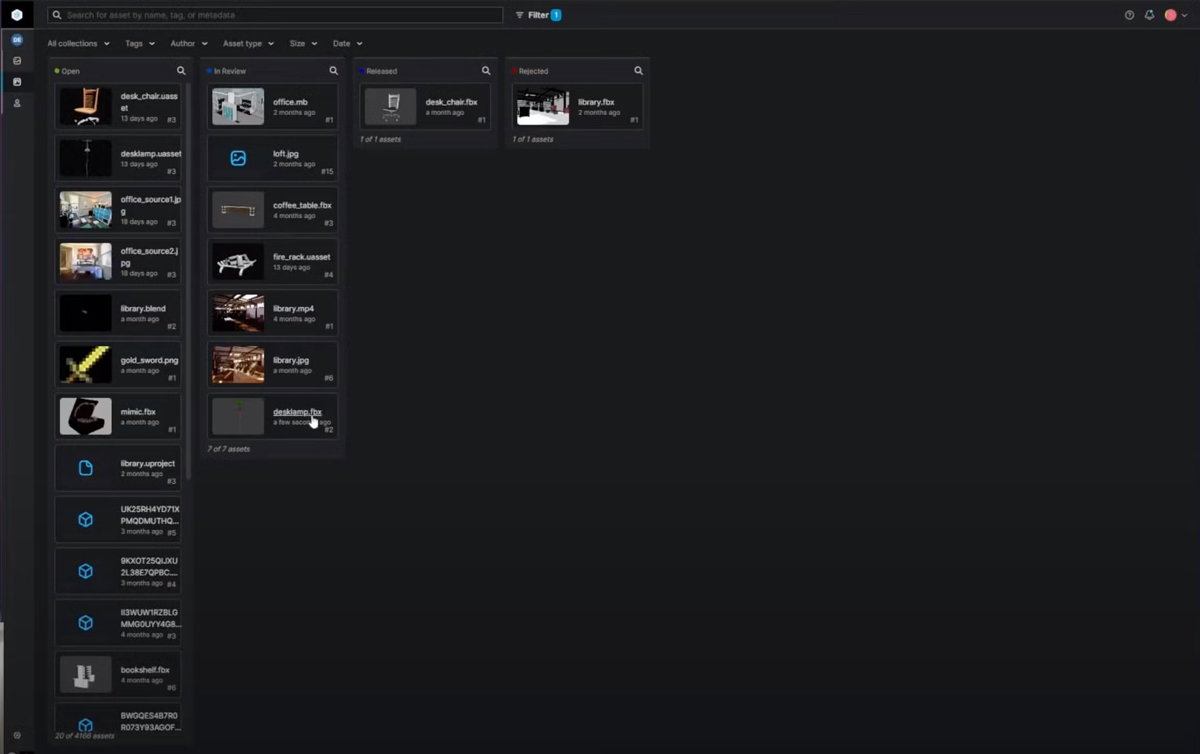Click the 'Rejected' column title
This screenshot has height=754, width=1200.
pyautogui.click(x=533, y=71)
